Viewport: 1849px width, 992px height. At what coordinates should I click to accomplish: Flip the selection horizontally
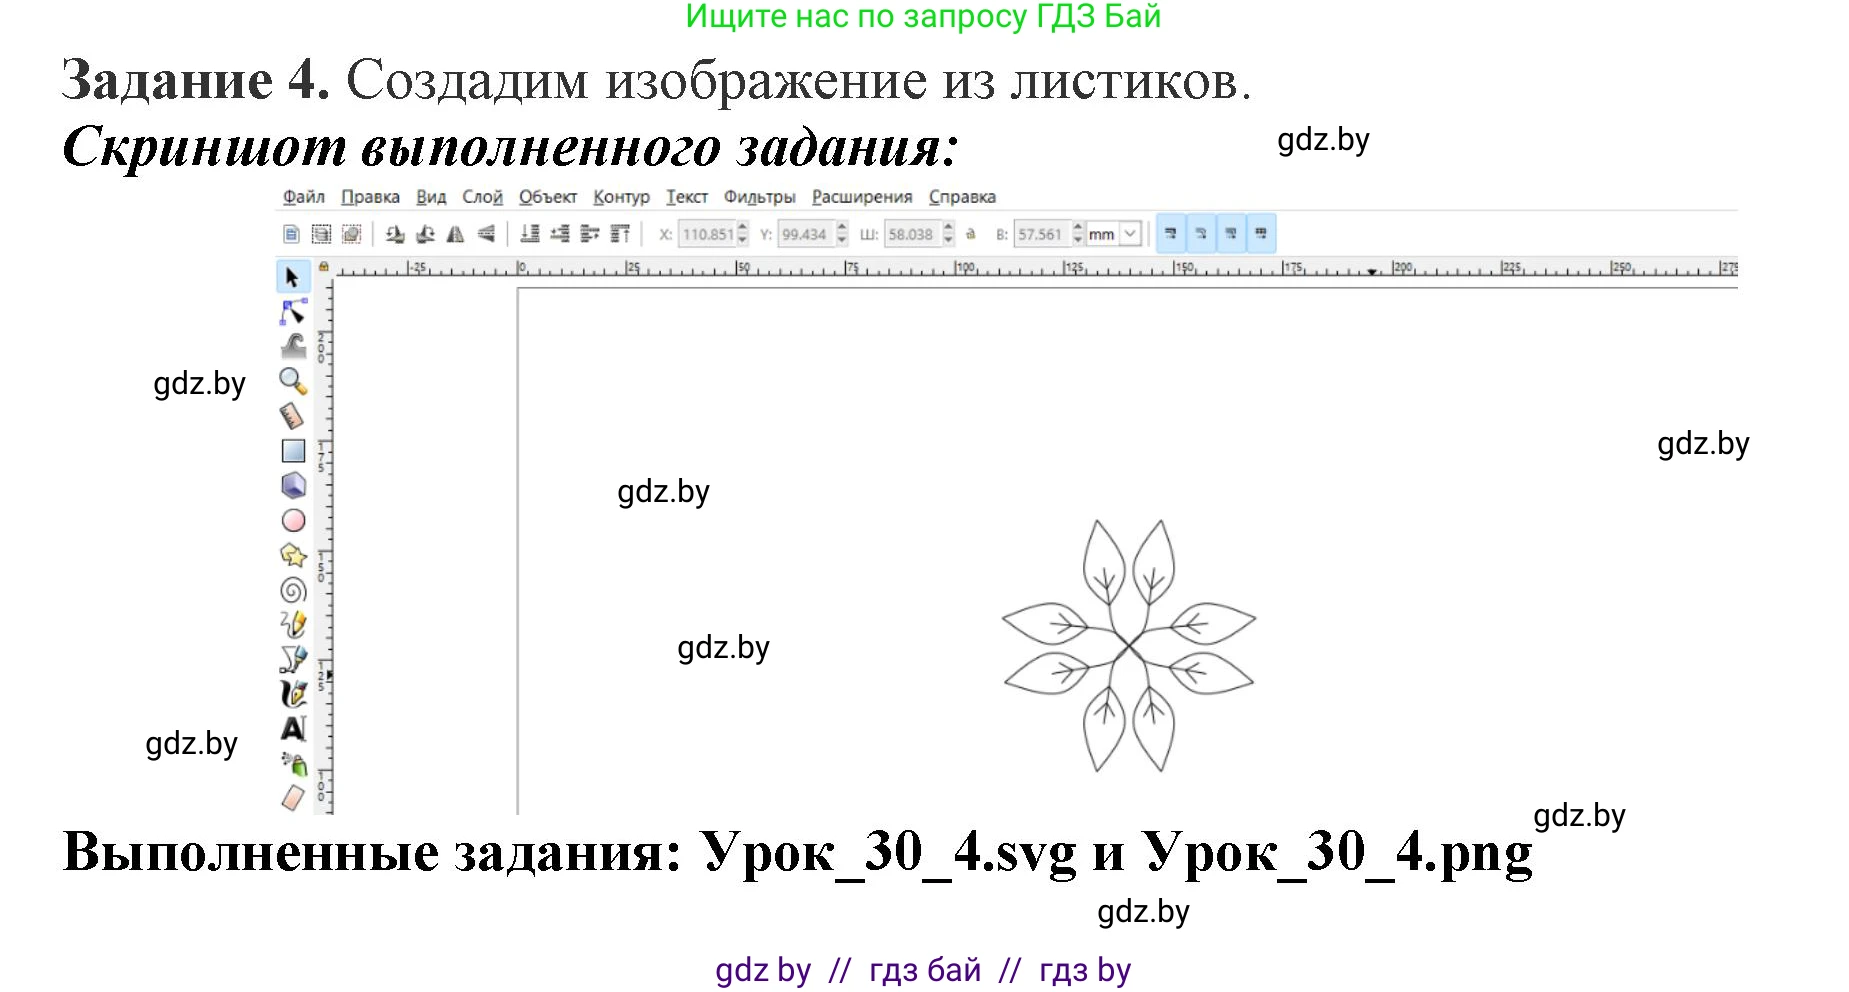(x=456, y=233)
